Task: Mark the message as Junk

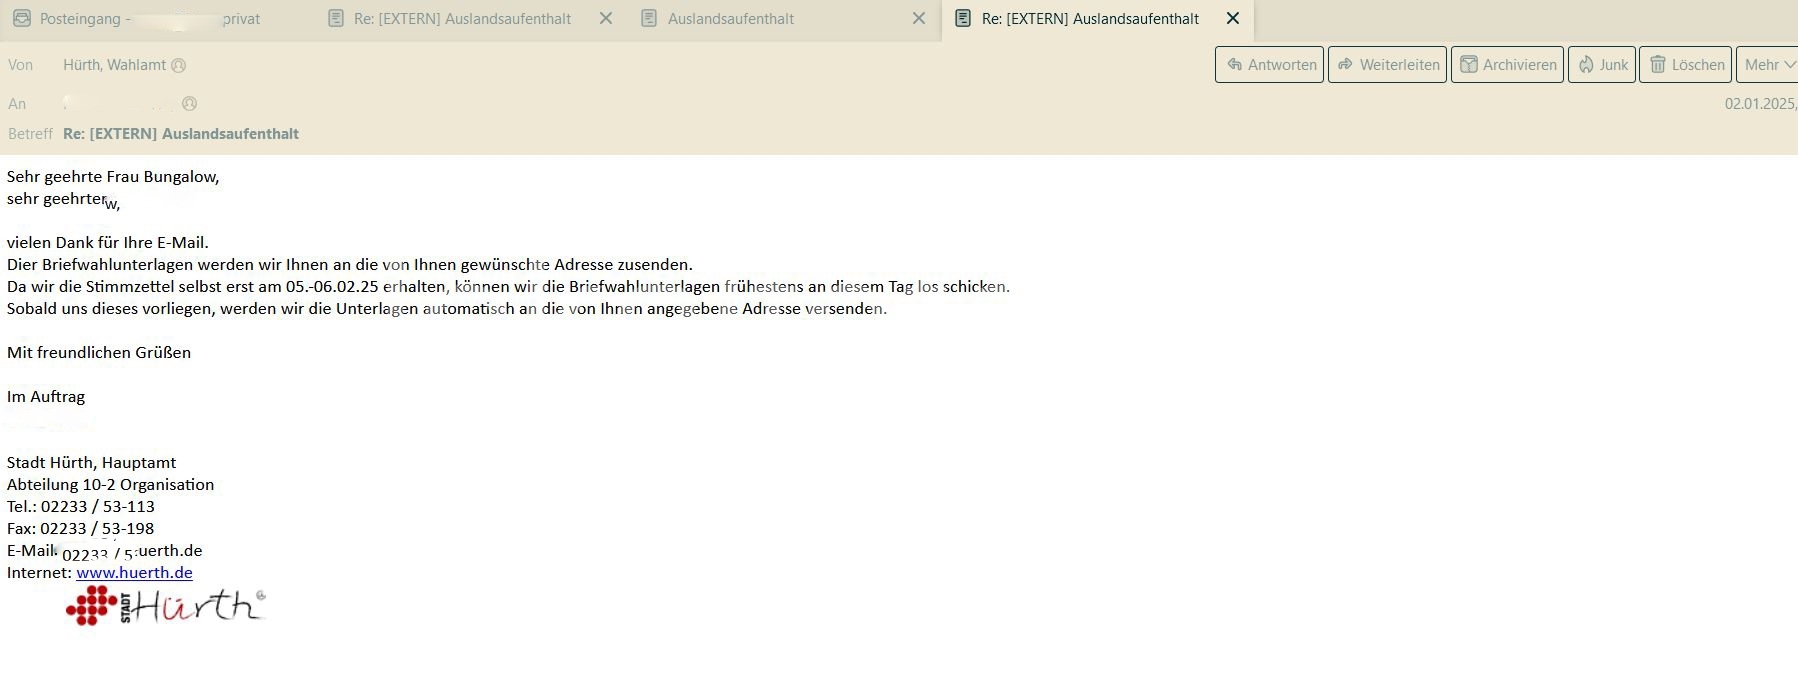Action: tap(1602, 65)
